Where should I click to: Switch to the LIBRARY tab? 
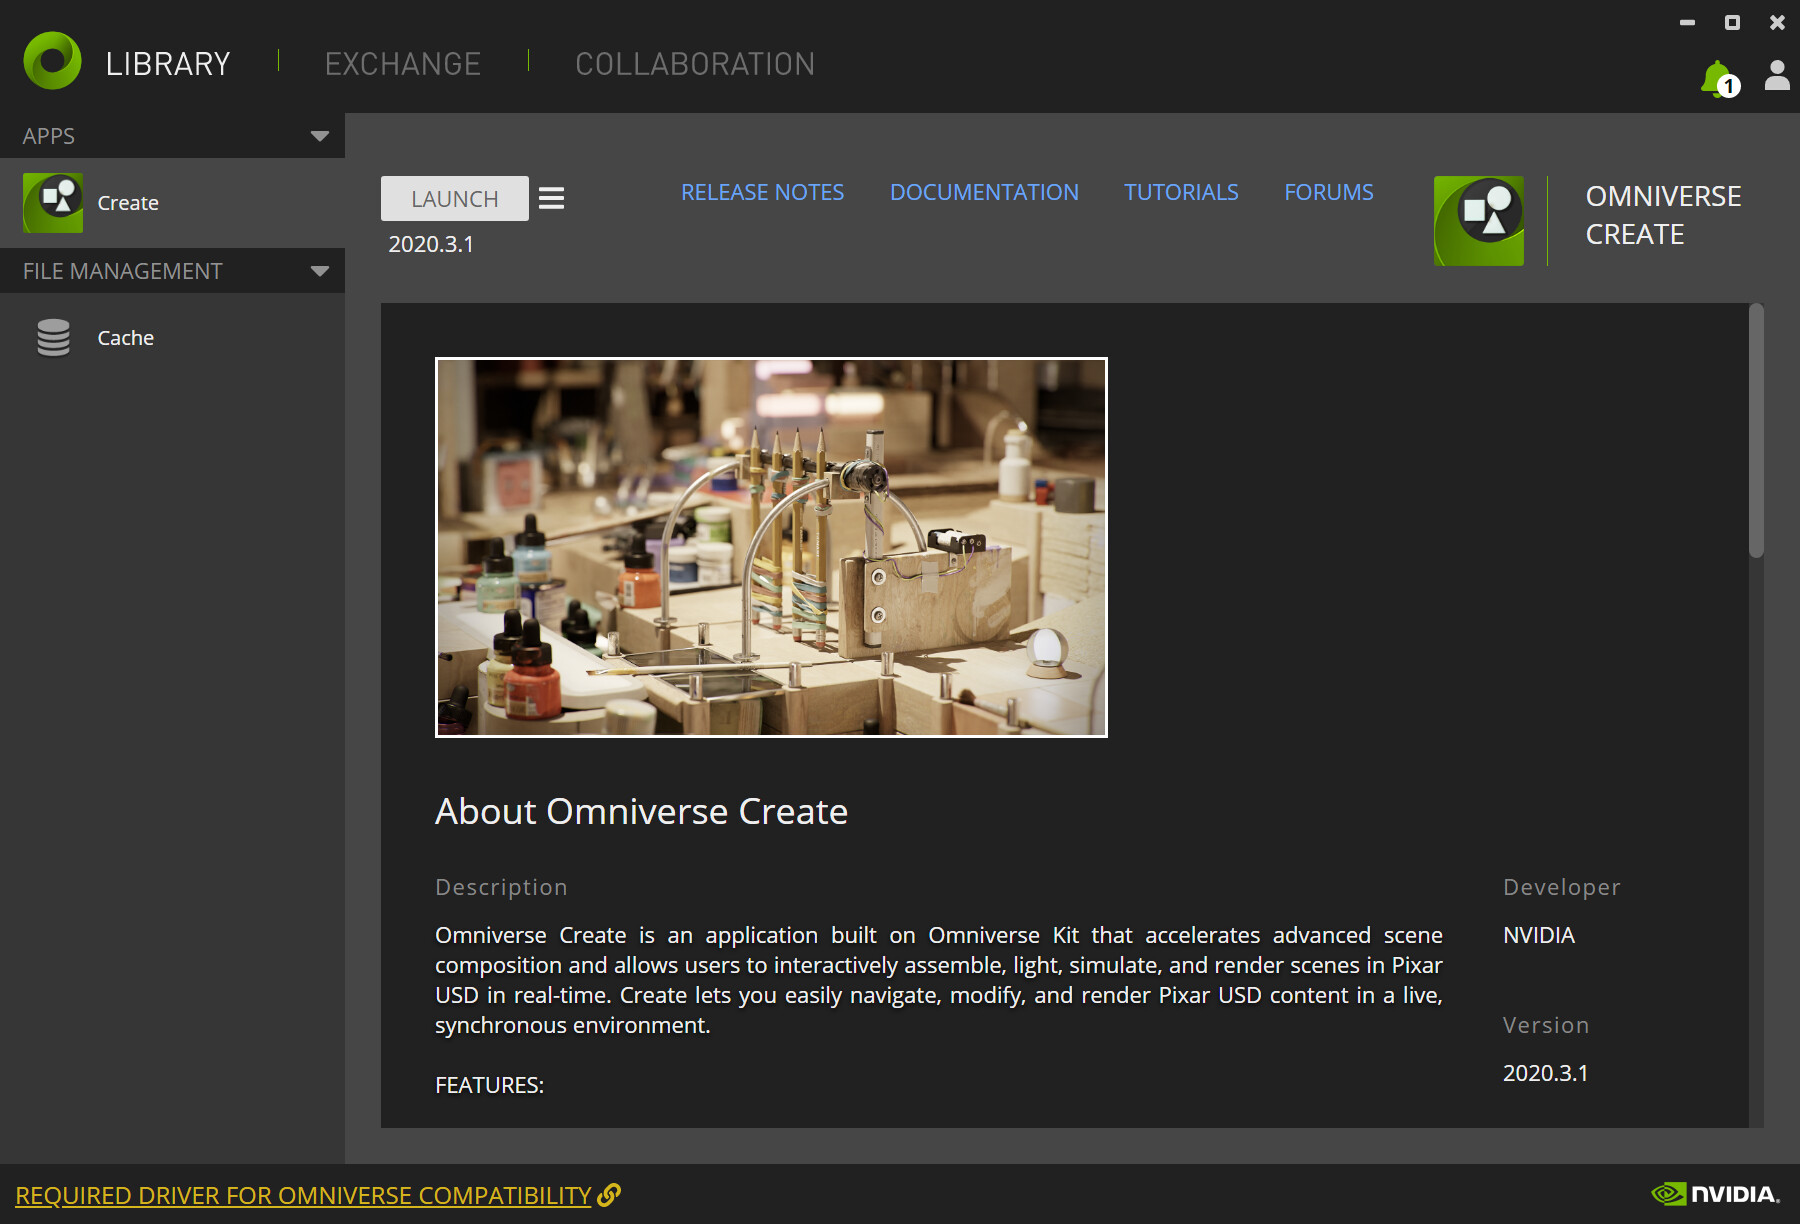pyautogui.click(x=168, y=64)
